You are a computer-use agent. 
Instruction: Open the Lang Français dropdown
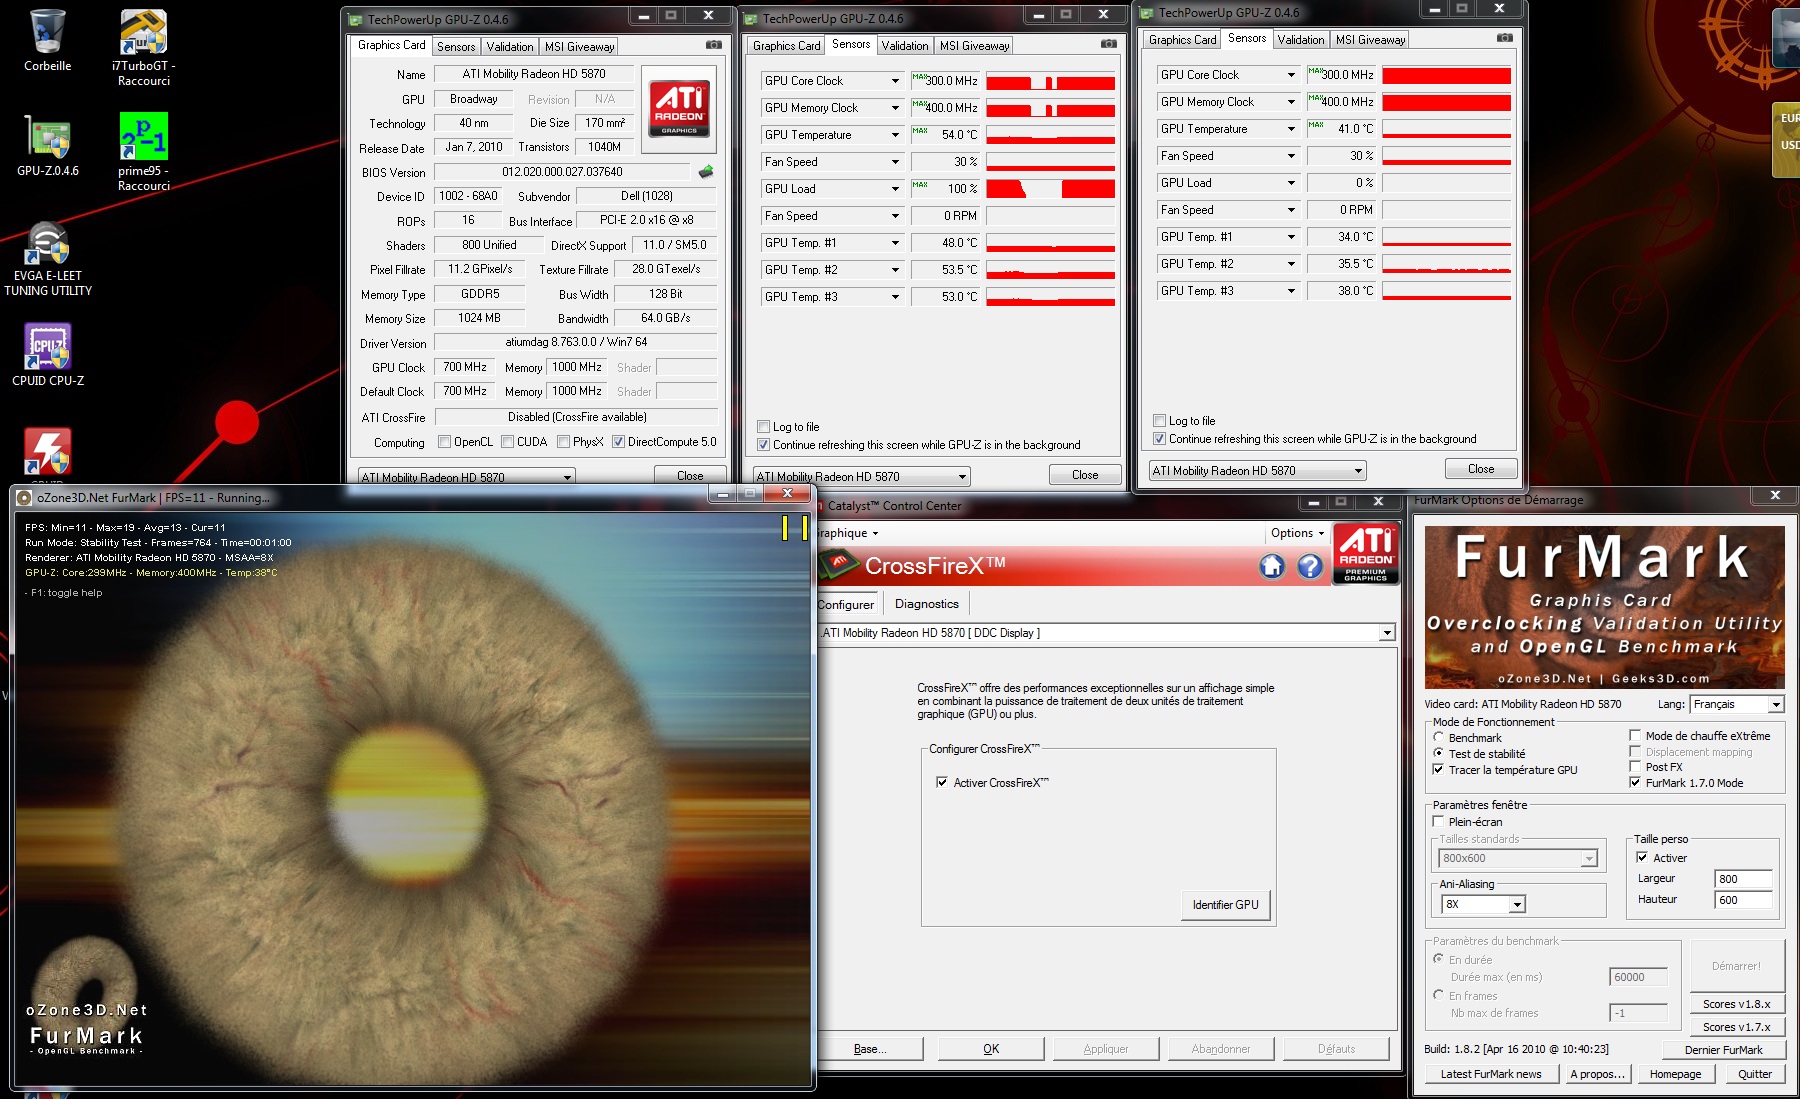[x=1776, y=705]
